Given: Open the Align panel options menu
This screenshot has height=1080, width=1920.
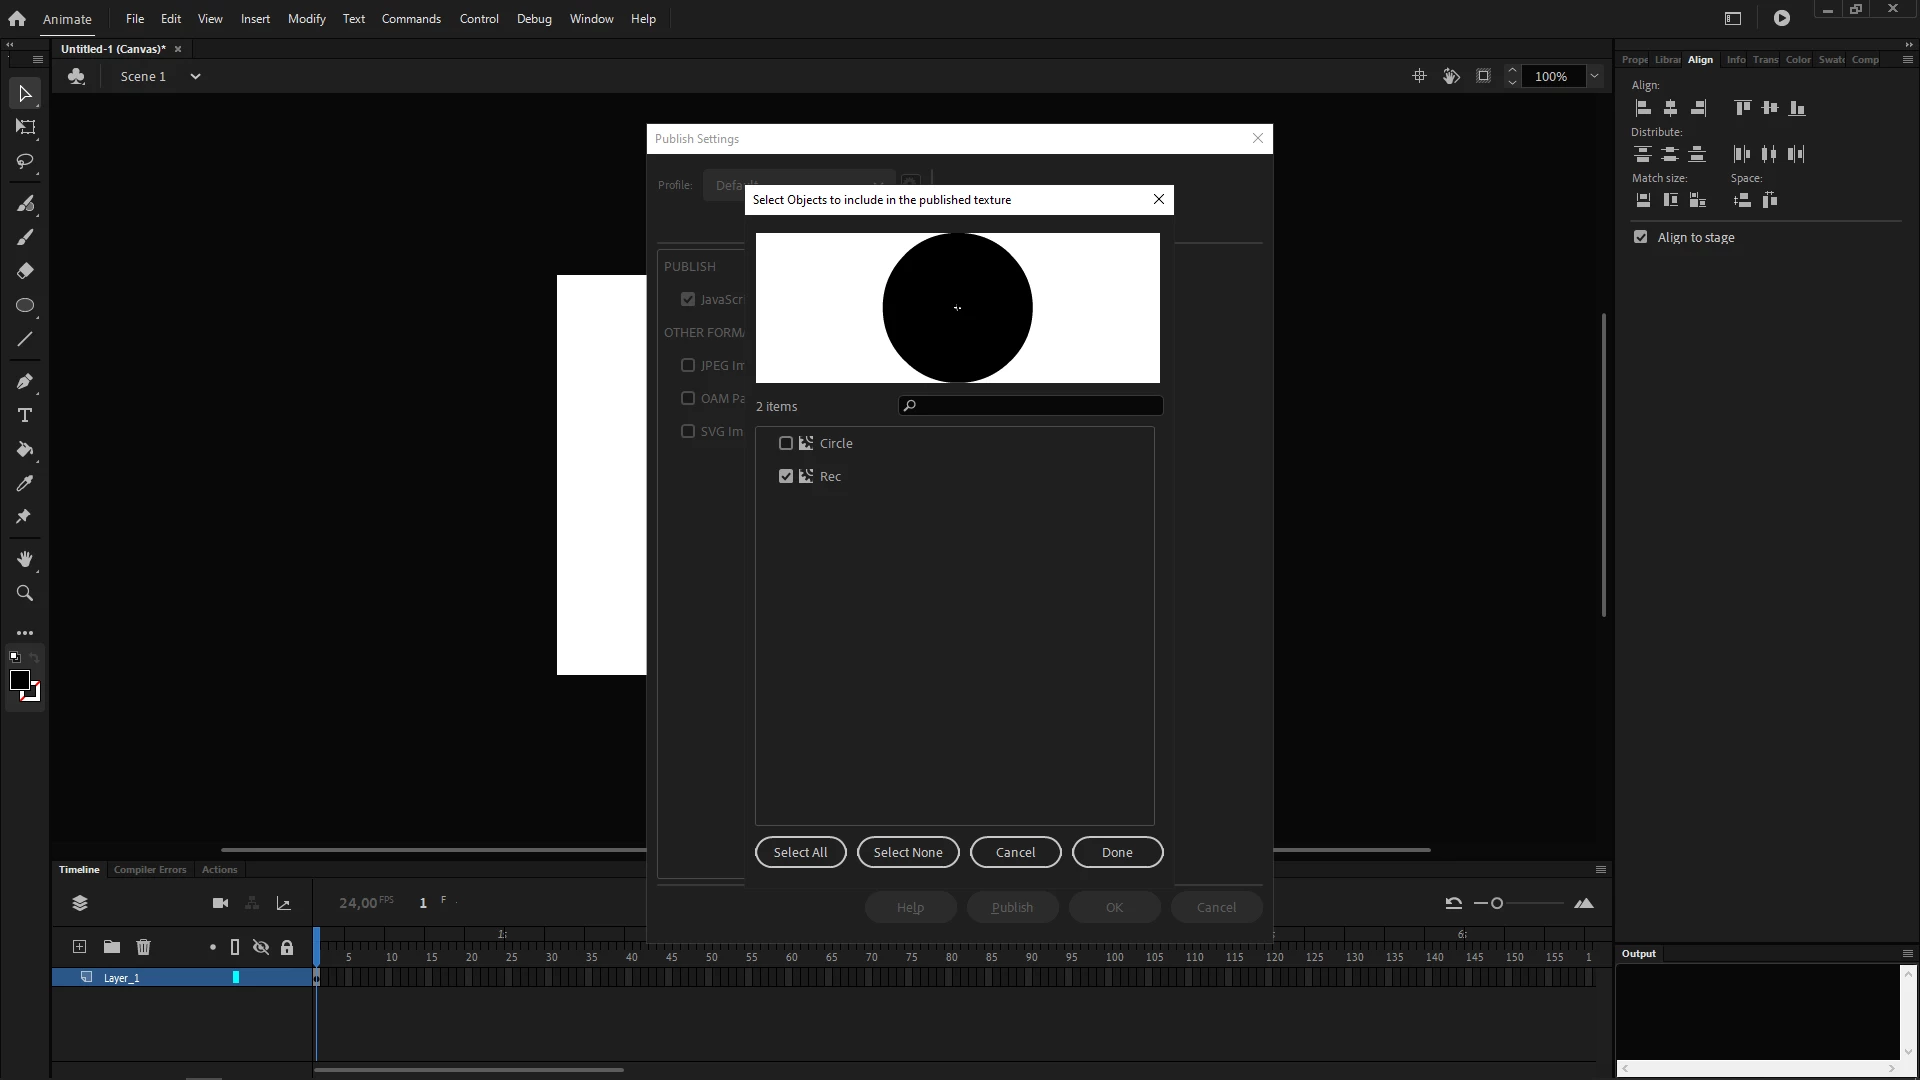Looking at the screenshot, I should pos(1907,60).
